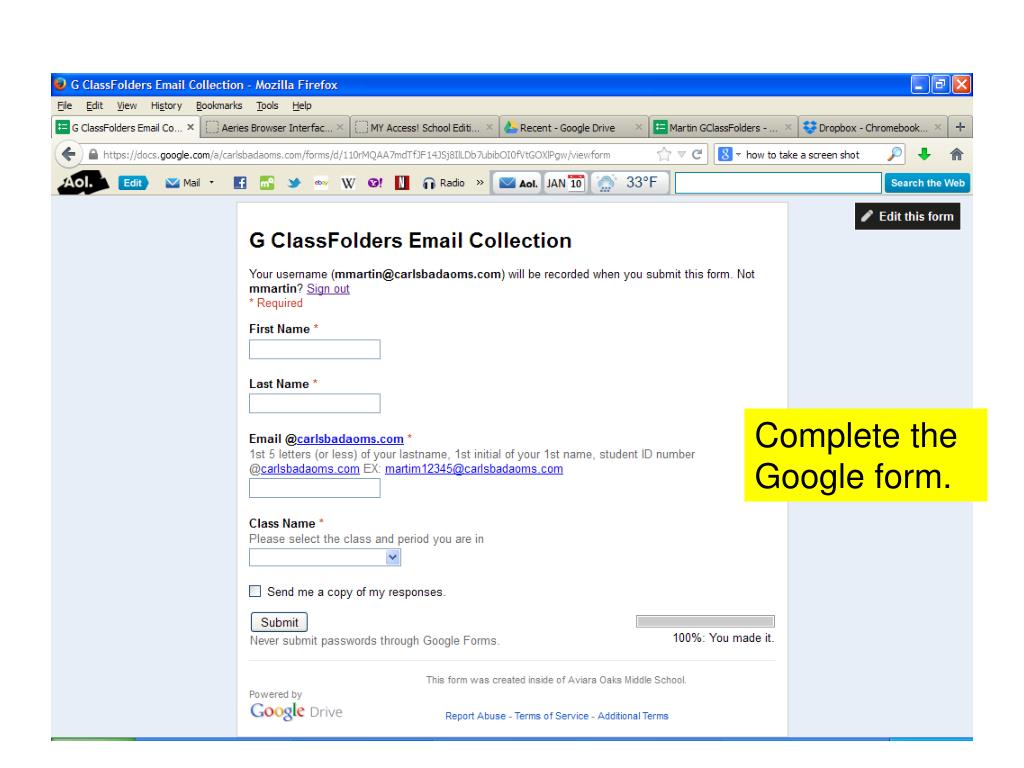Click the First Name input field

(x=314, y=349)
